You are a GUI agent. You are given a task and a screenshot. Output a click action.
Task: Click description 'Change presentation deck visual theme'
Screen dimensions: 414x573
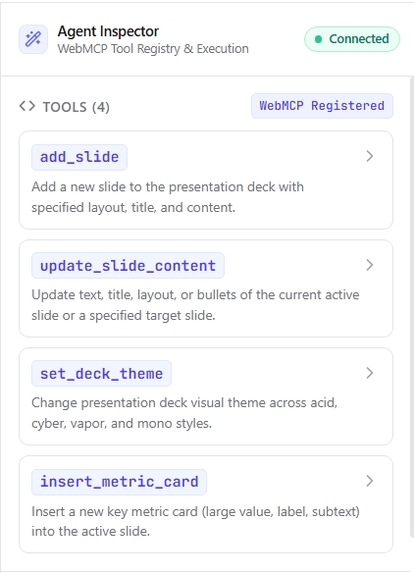coord(184,413)
